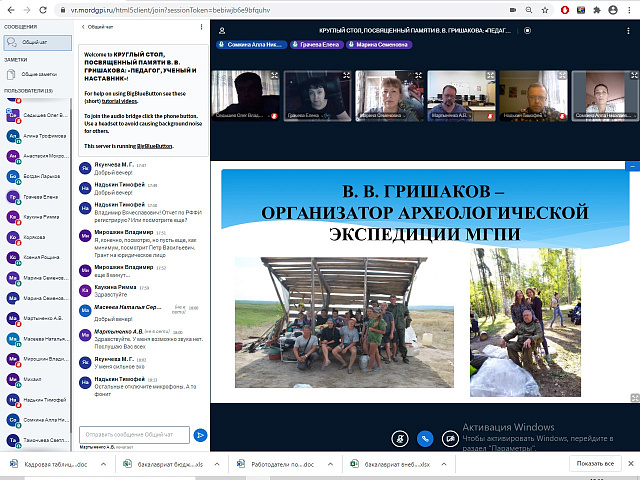The width and height of the screenshot is (640, 480).
Task: Click the tutorial videos link
Action: point(120,101)
